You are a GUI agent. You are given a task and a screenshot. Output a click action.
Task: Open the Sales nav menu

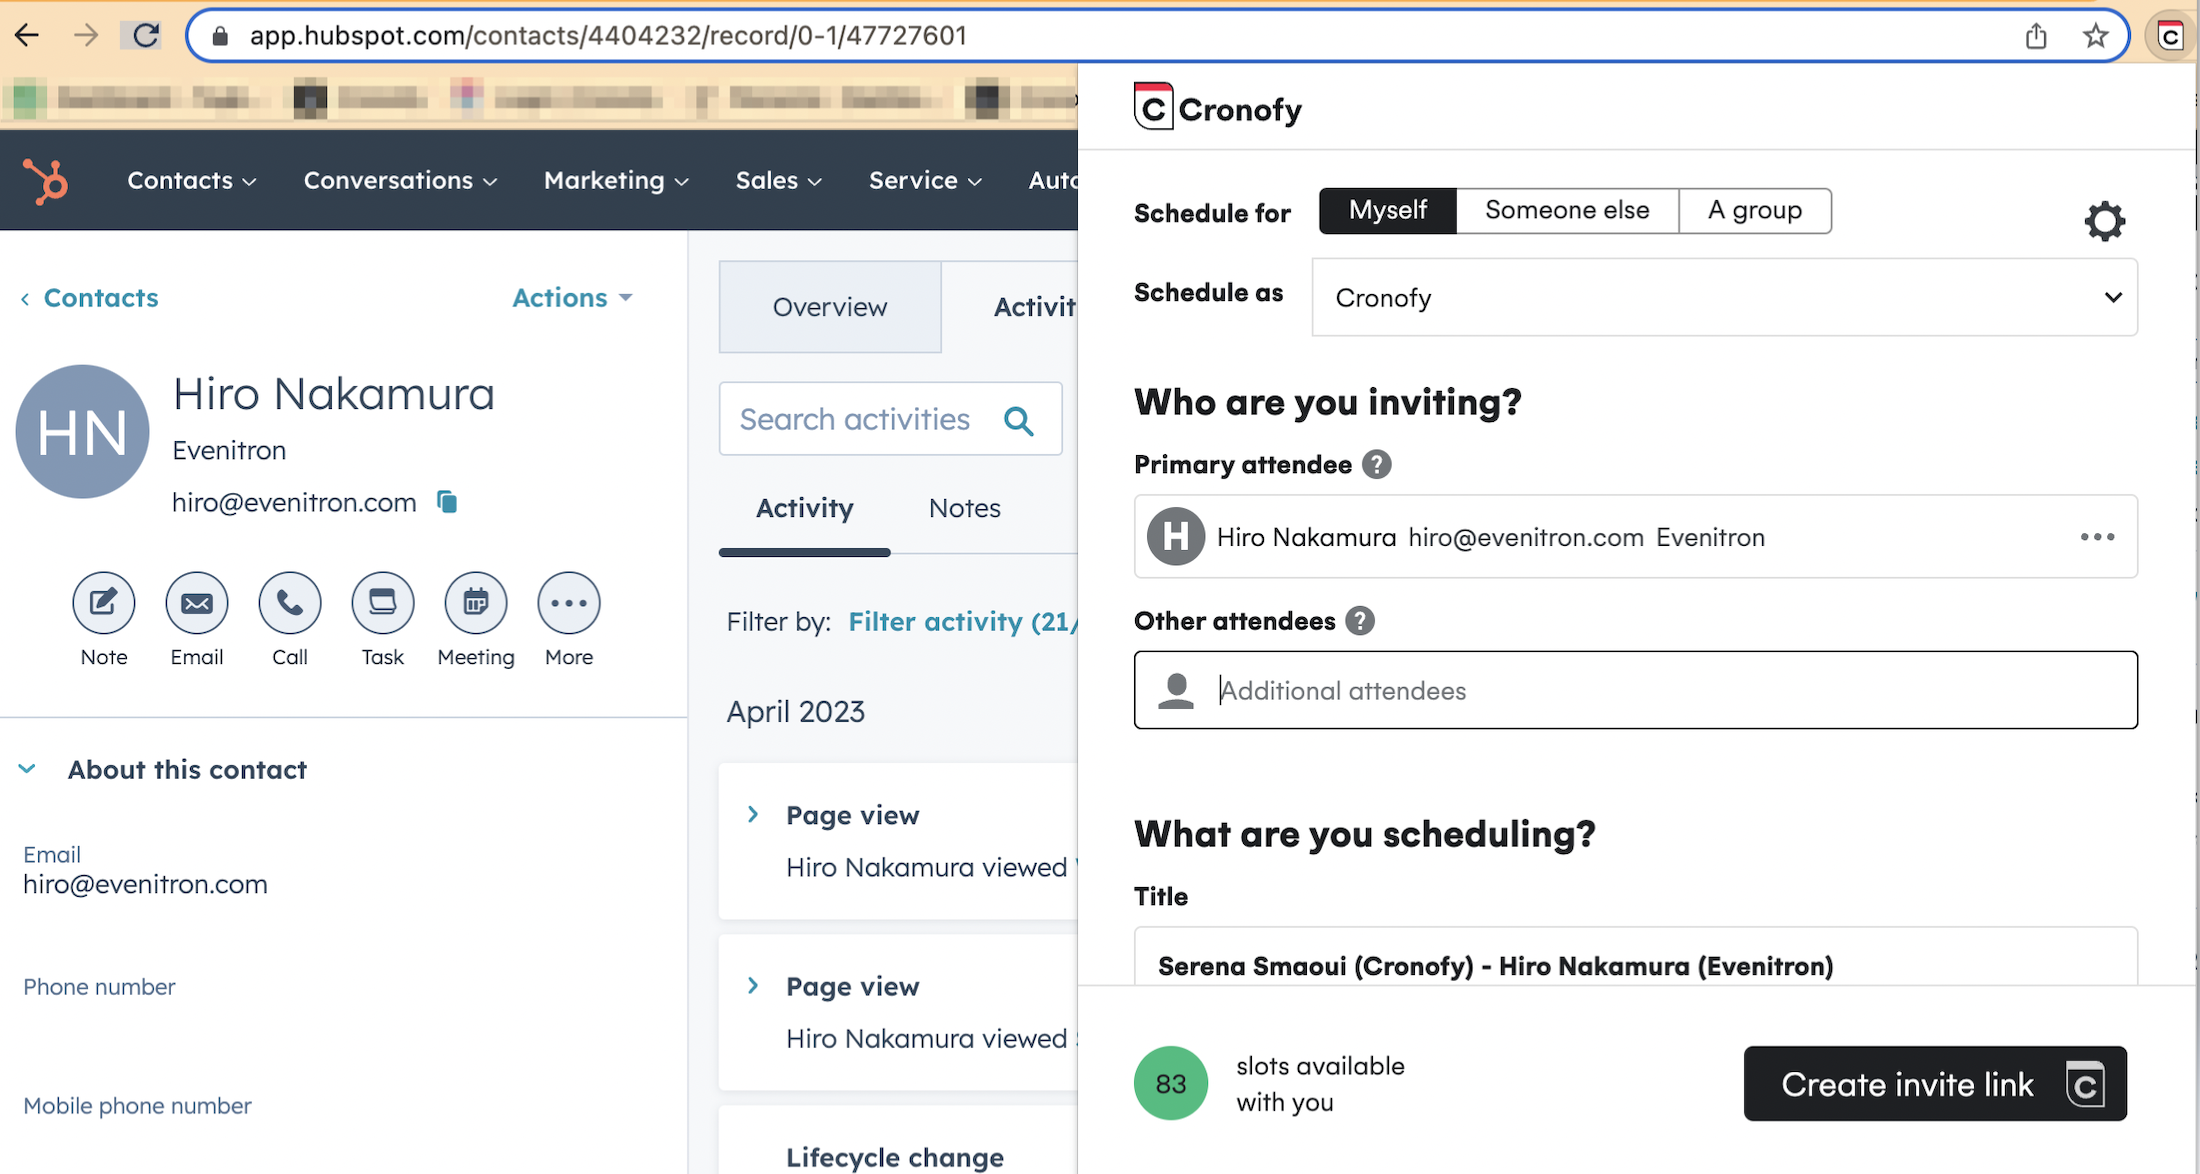point(779,181)
